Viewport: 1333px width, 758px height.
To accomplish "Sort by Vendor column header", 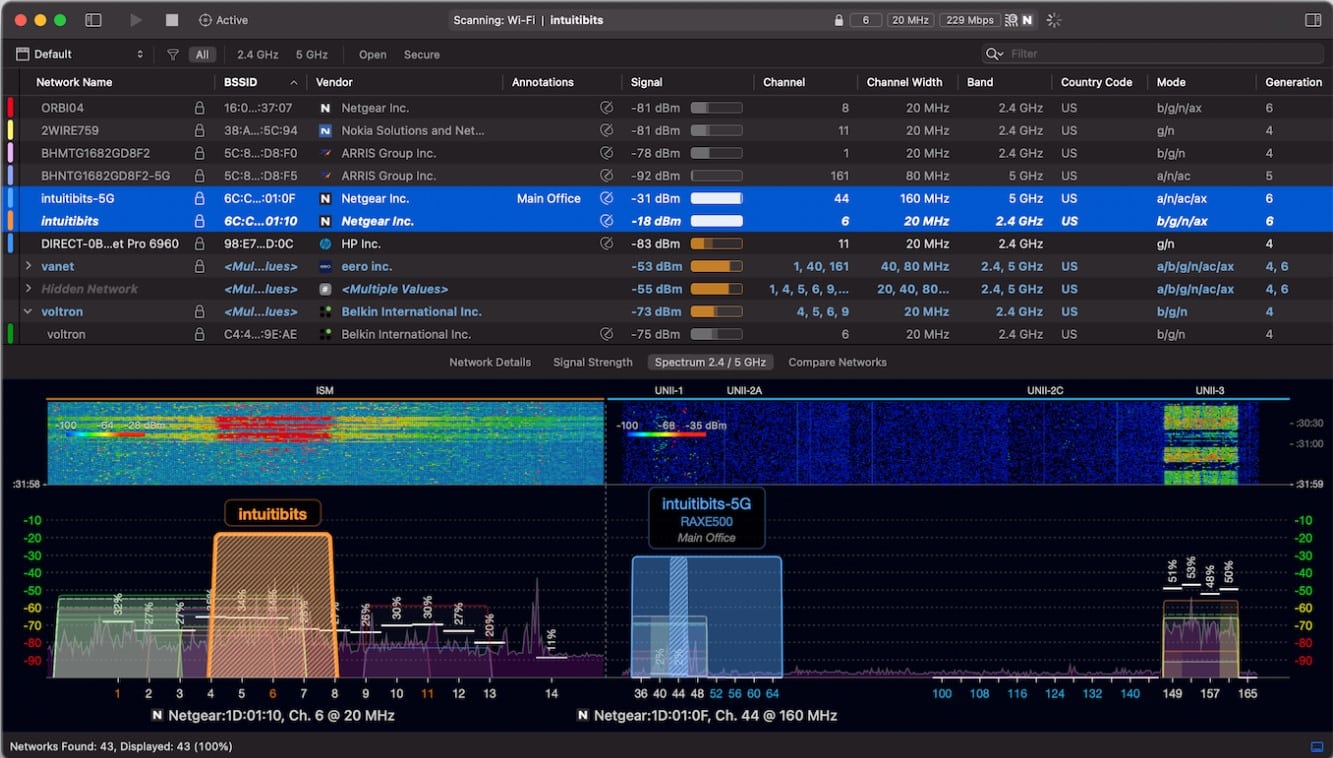I will coord(334,82).
